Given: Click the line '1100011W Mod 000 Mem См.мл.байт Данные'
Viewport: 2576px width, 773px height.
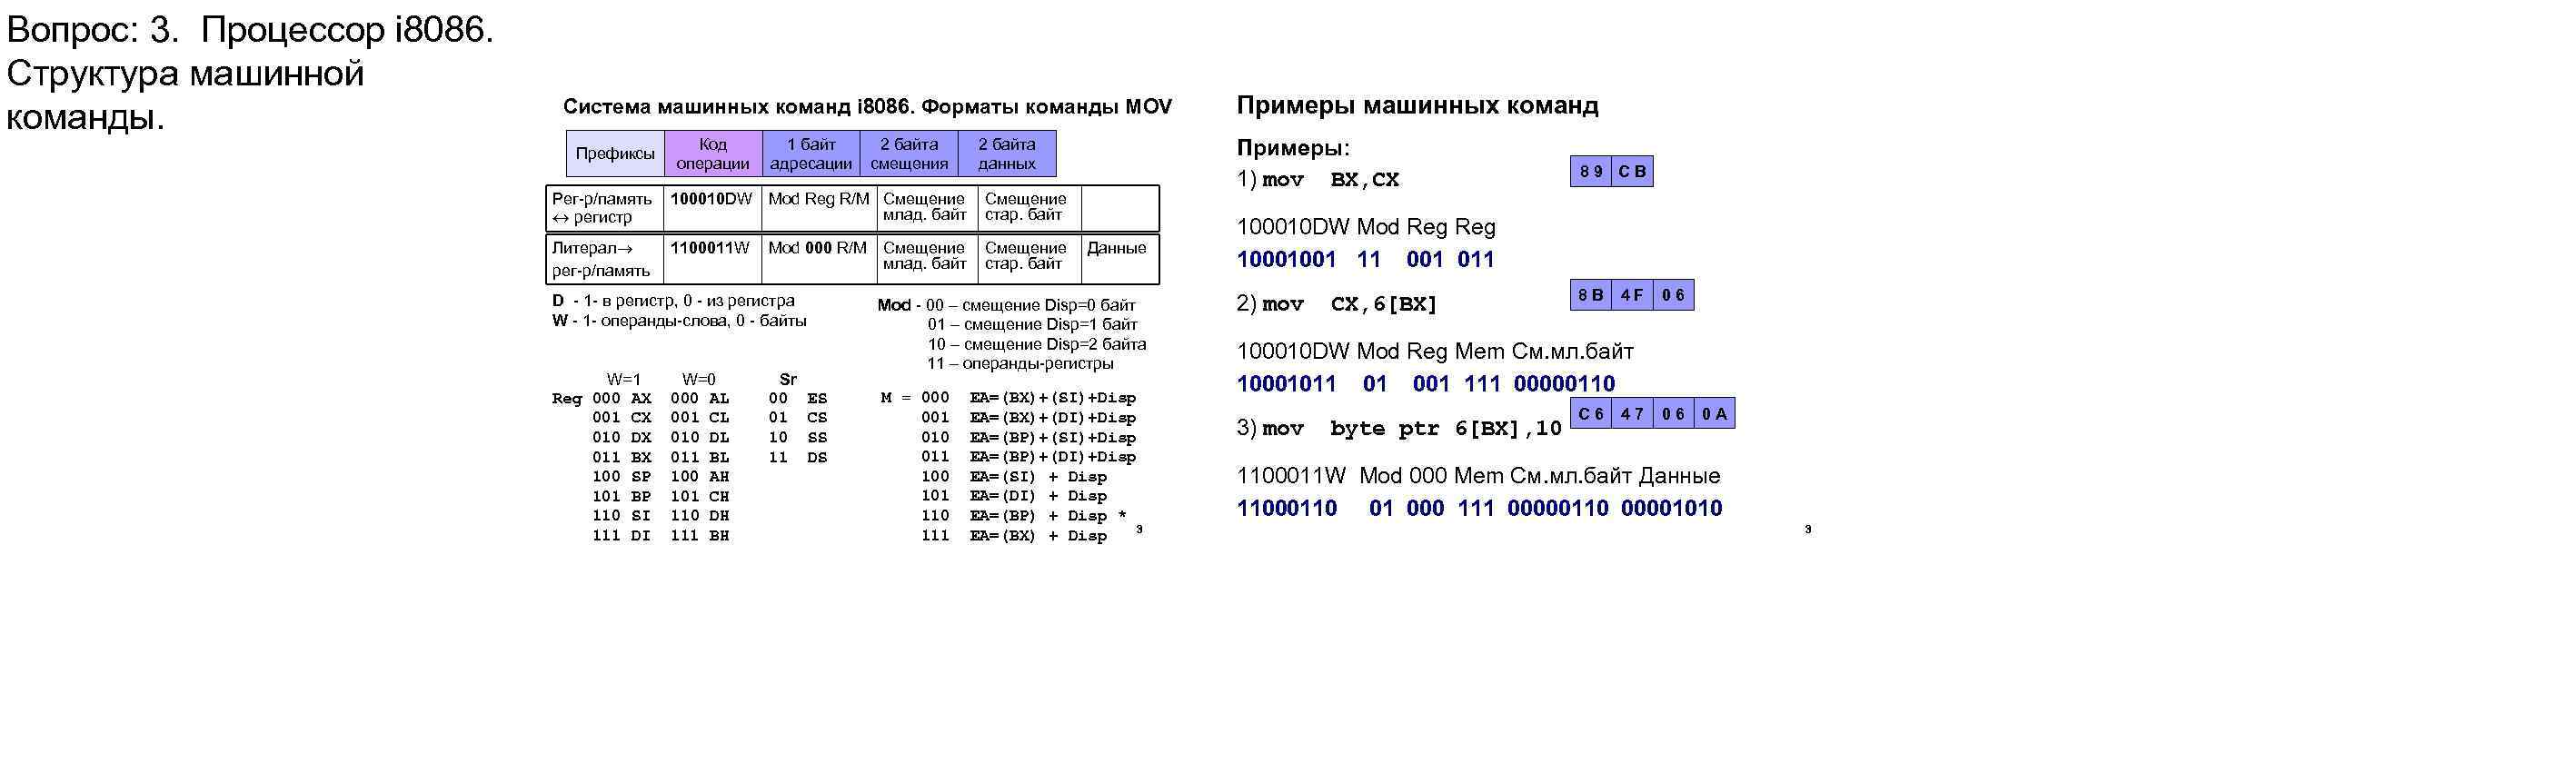Looking at the screenshot, I should pyautogui.click(x=1479, y=476).
